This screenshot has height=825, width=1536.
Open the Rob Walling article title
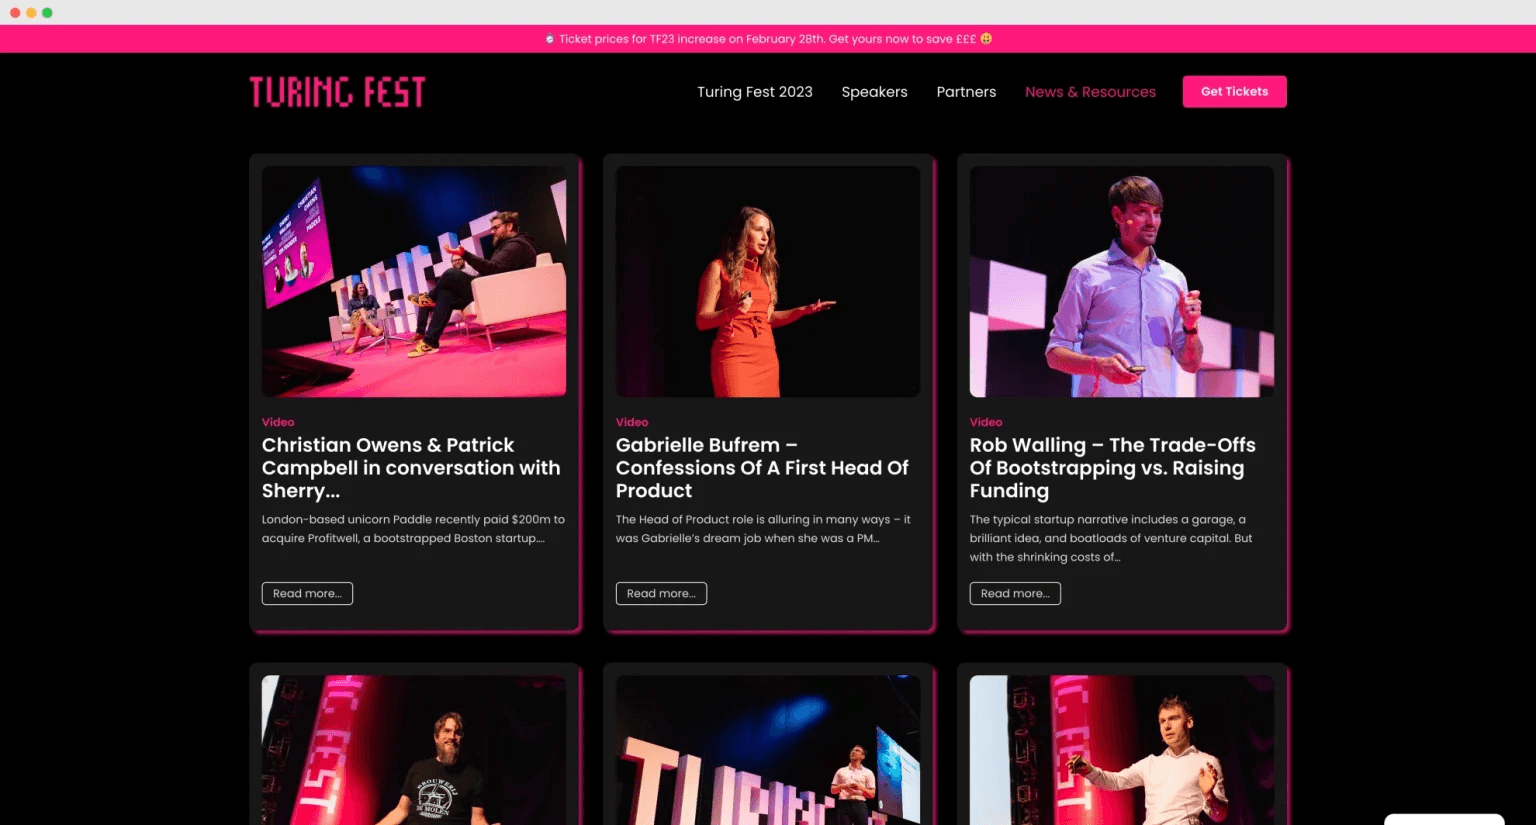[1112, 467]
